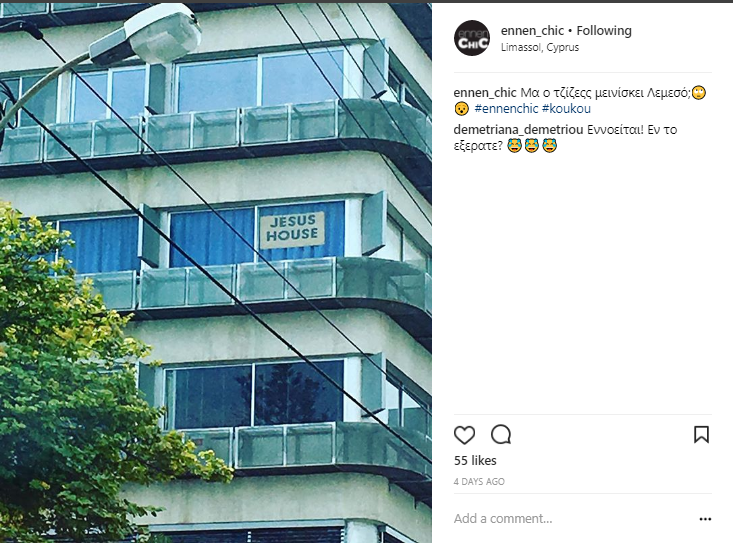Viewport: 733px width, 543px height.
Task: Show who liked via 55 likes
Action: (x=475, y=461)
